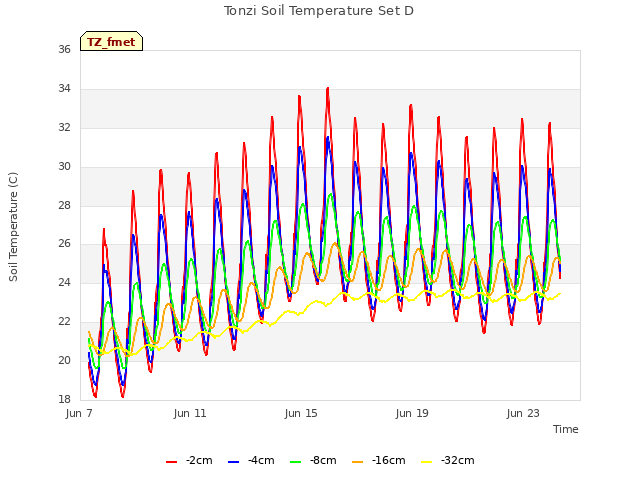Select the -32cm legend label
This screenshot has height=480, width=640.
tap(458, 460)
